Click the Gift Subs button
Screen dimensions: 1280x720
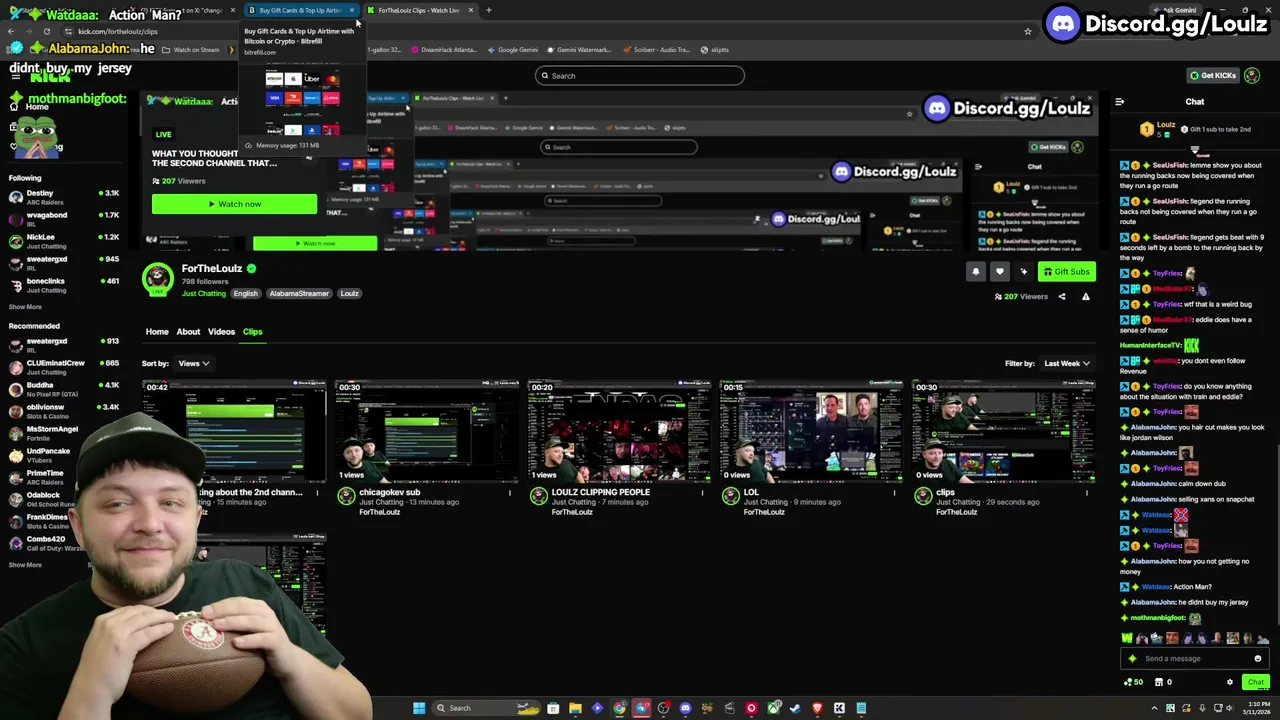(1066, 271)
